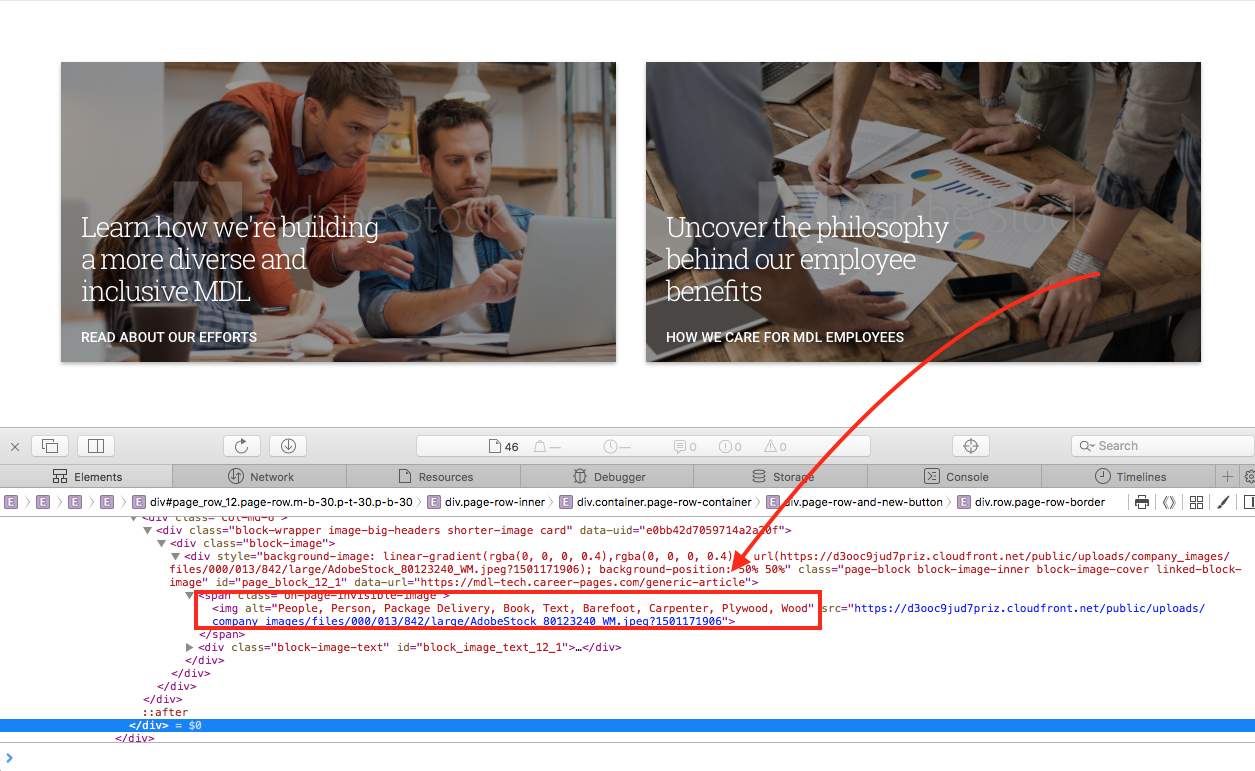The image size is (1255, 771).
Task: Click the reload page icon
Action: [x=241, y=446]
